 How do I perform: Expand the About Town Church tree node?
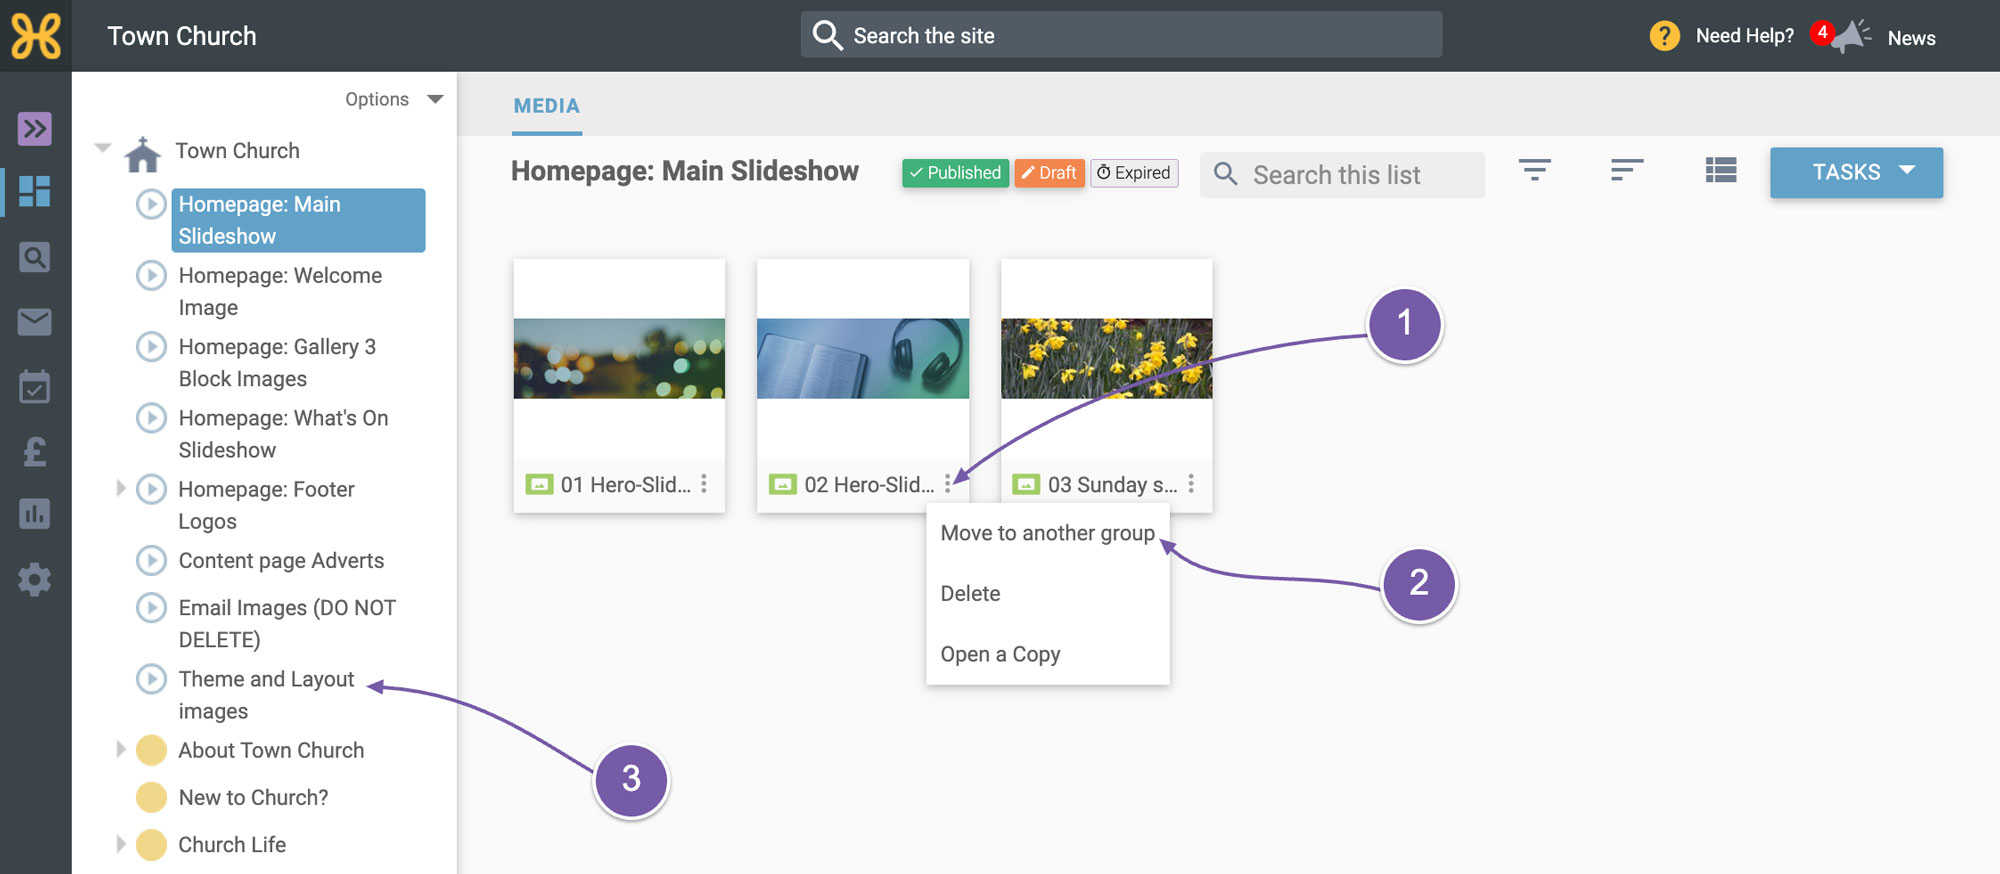(x=120, y=749)
